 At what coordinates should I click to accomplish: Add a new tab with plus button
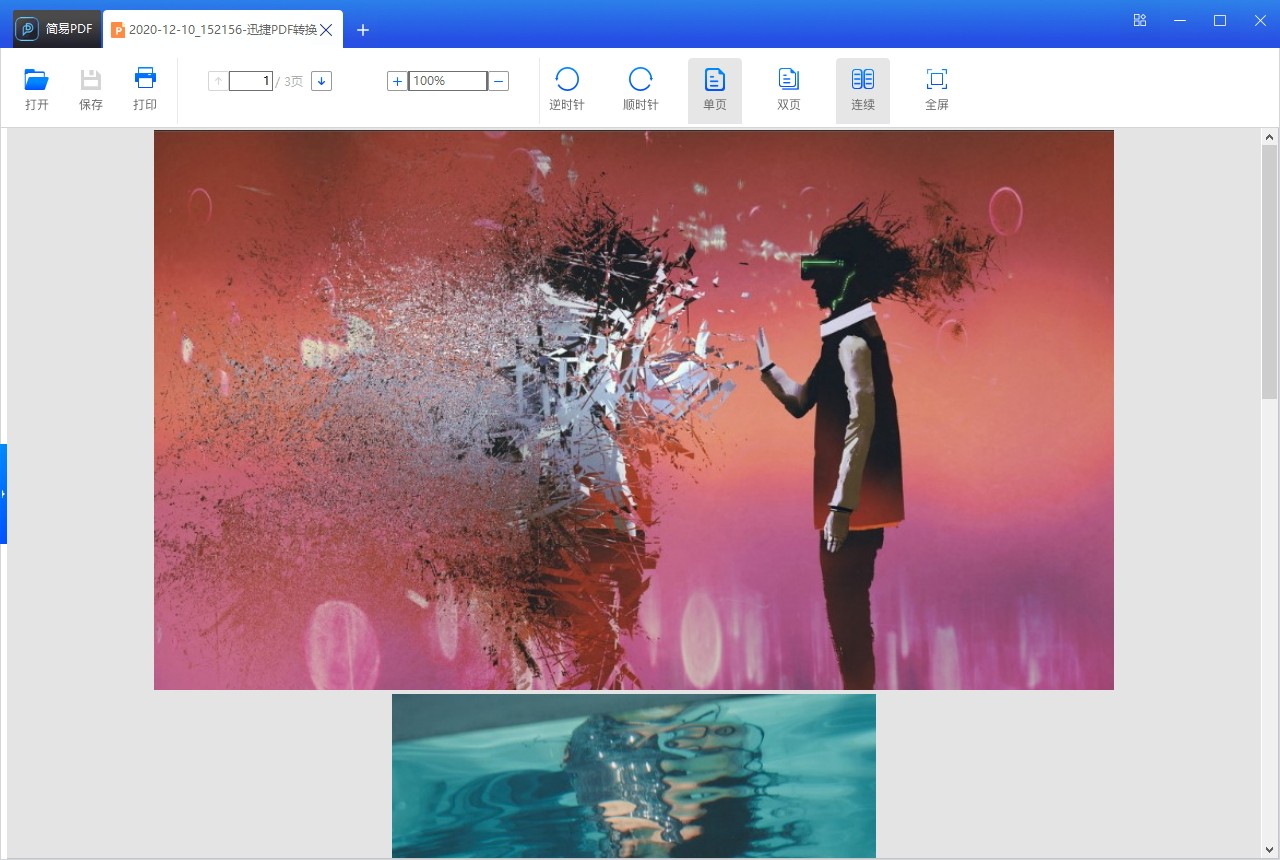363,30
